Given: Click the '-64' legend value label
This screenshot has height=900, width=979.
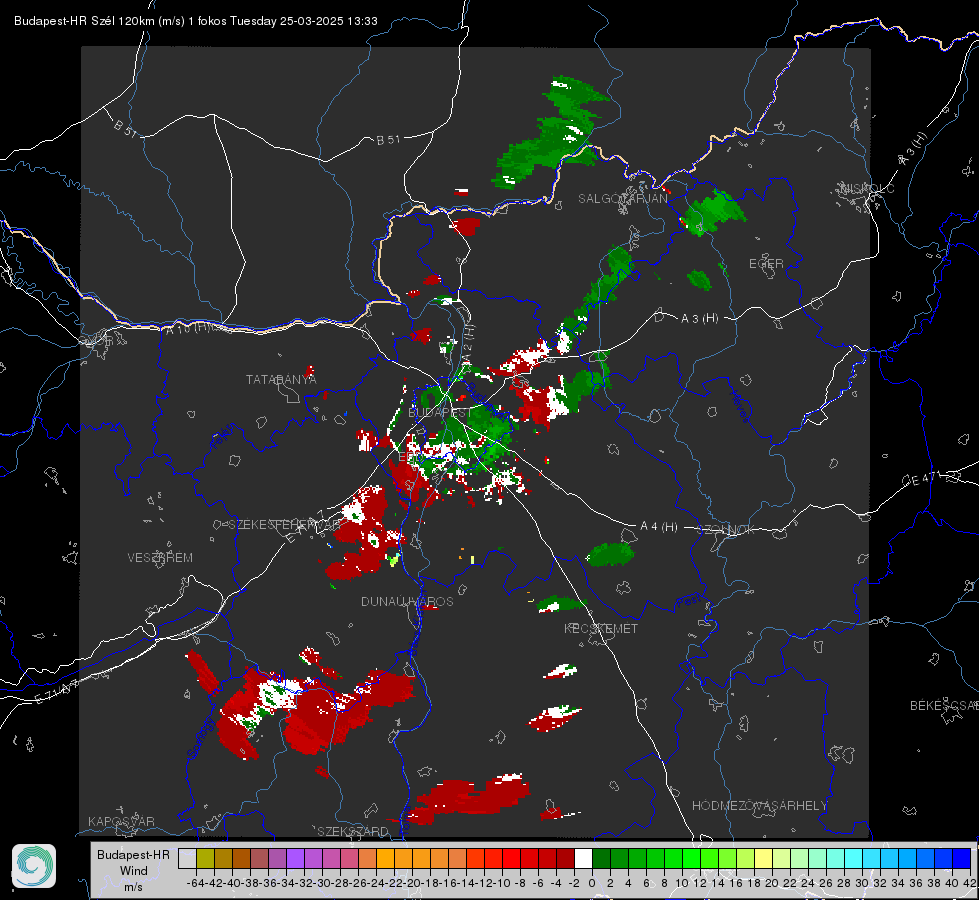Looking at the screenshot, I should (x=195, y=883).
